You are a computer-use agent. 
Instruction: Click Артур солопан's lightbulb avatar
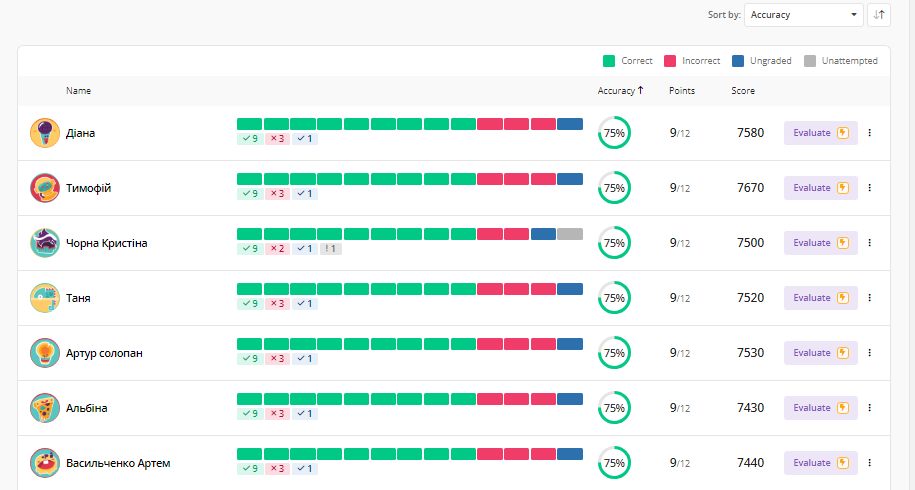click(x=44, y=353)
